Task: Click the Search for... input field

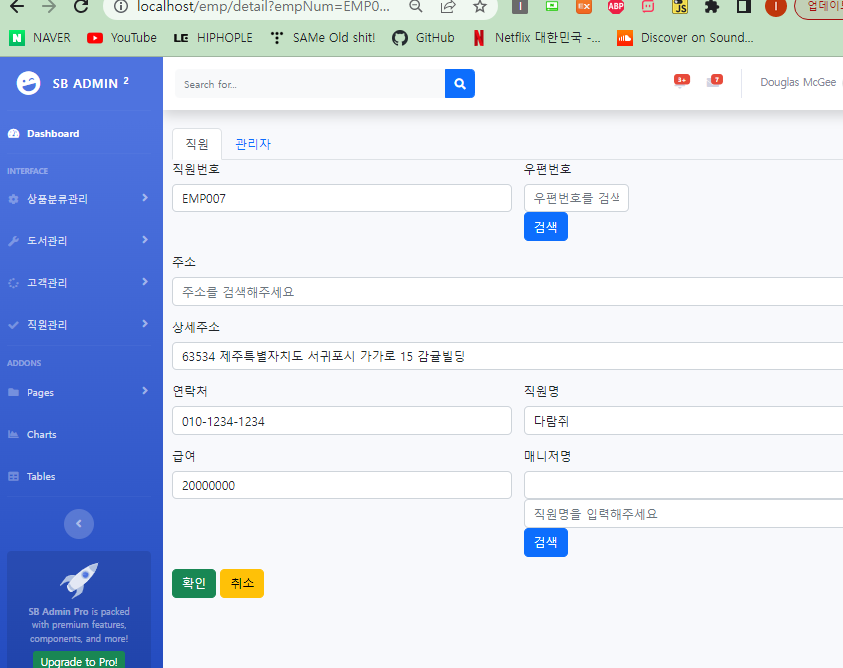Action: tap(310, 84)
